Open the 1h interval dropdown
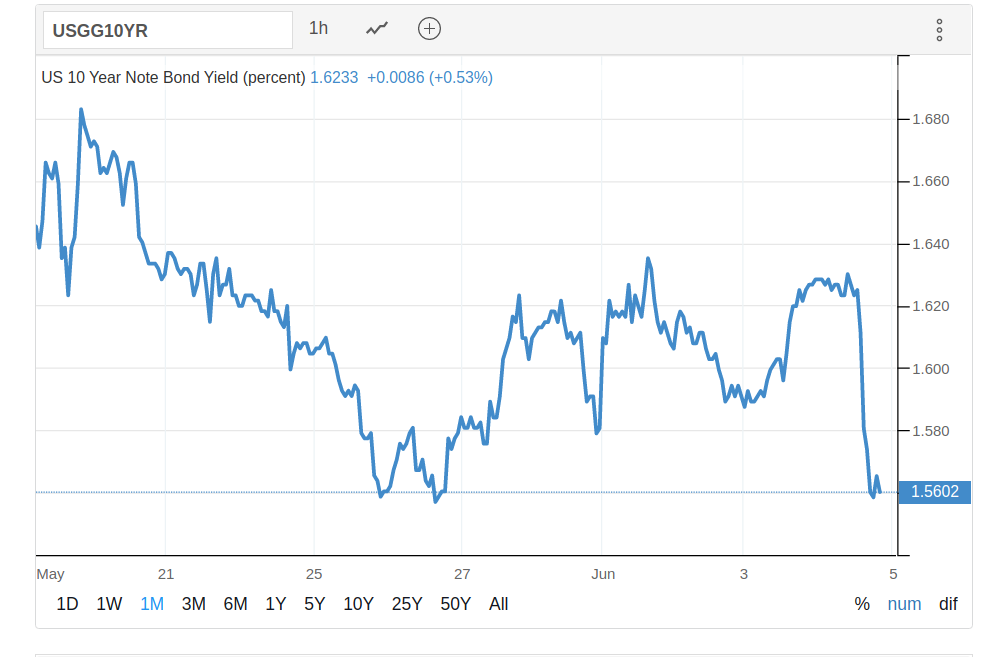The height and width of the screenshot is (657, 994). (x=318, y=29)
